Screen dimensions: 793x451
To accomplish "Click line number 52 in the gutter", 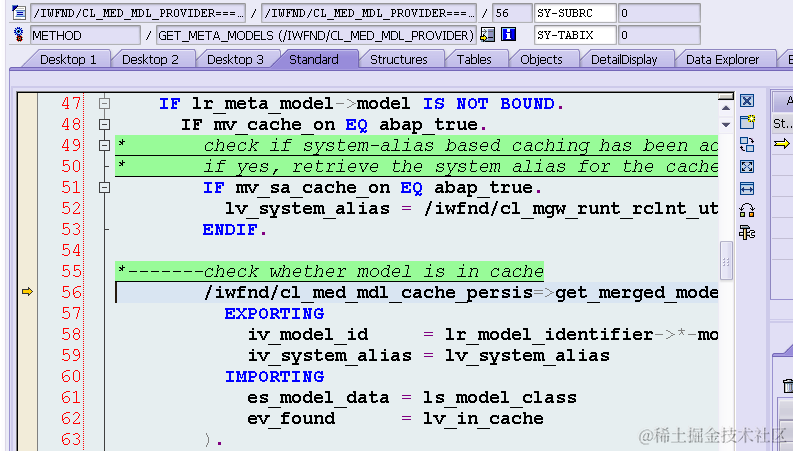I will coord(71,208).
